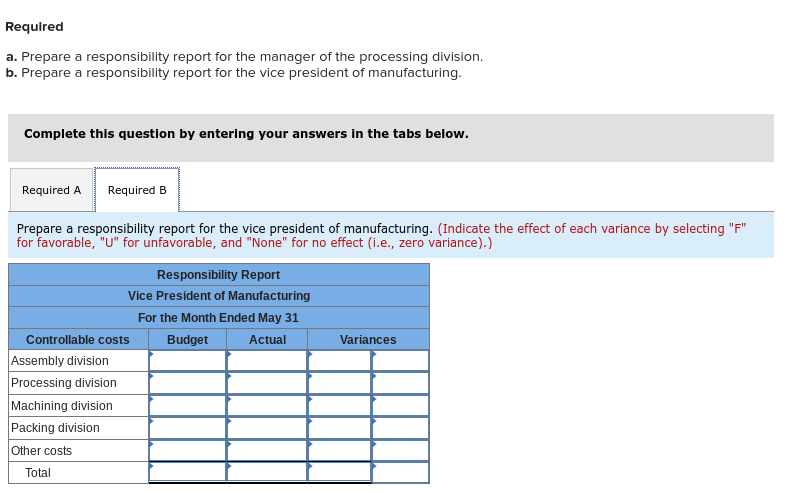Click requirement a about processing division
Image resolution: width=800 pixels, height=493 pixels.
[244, 56]
